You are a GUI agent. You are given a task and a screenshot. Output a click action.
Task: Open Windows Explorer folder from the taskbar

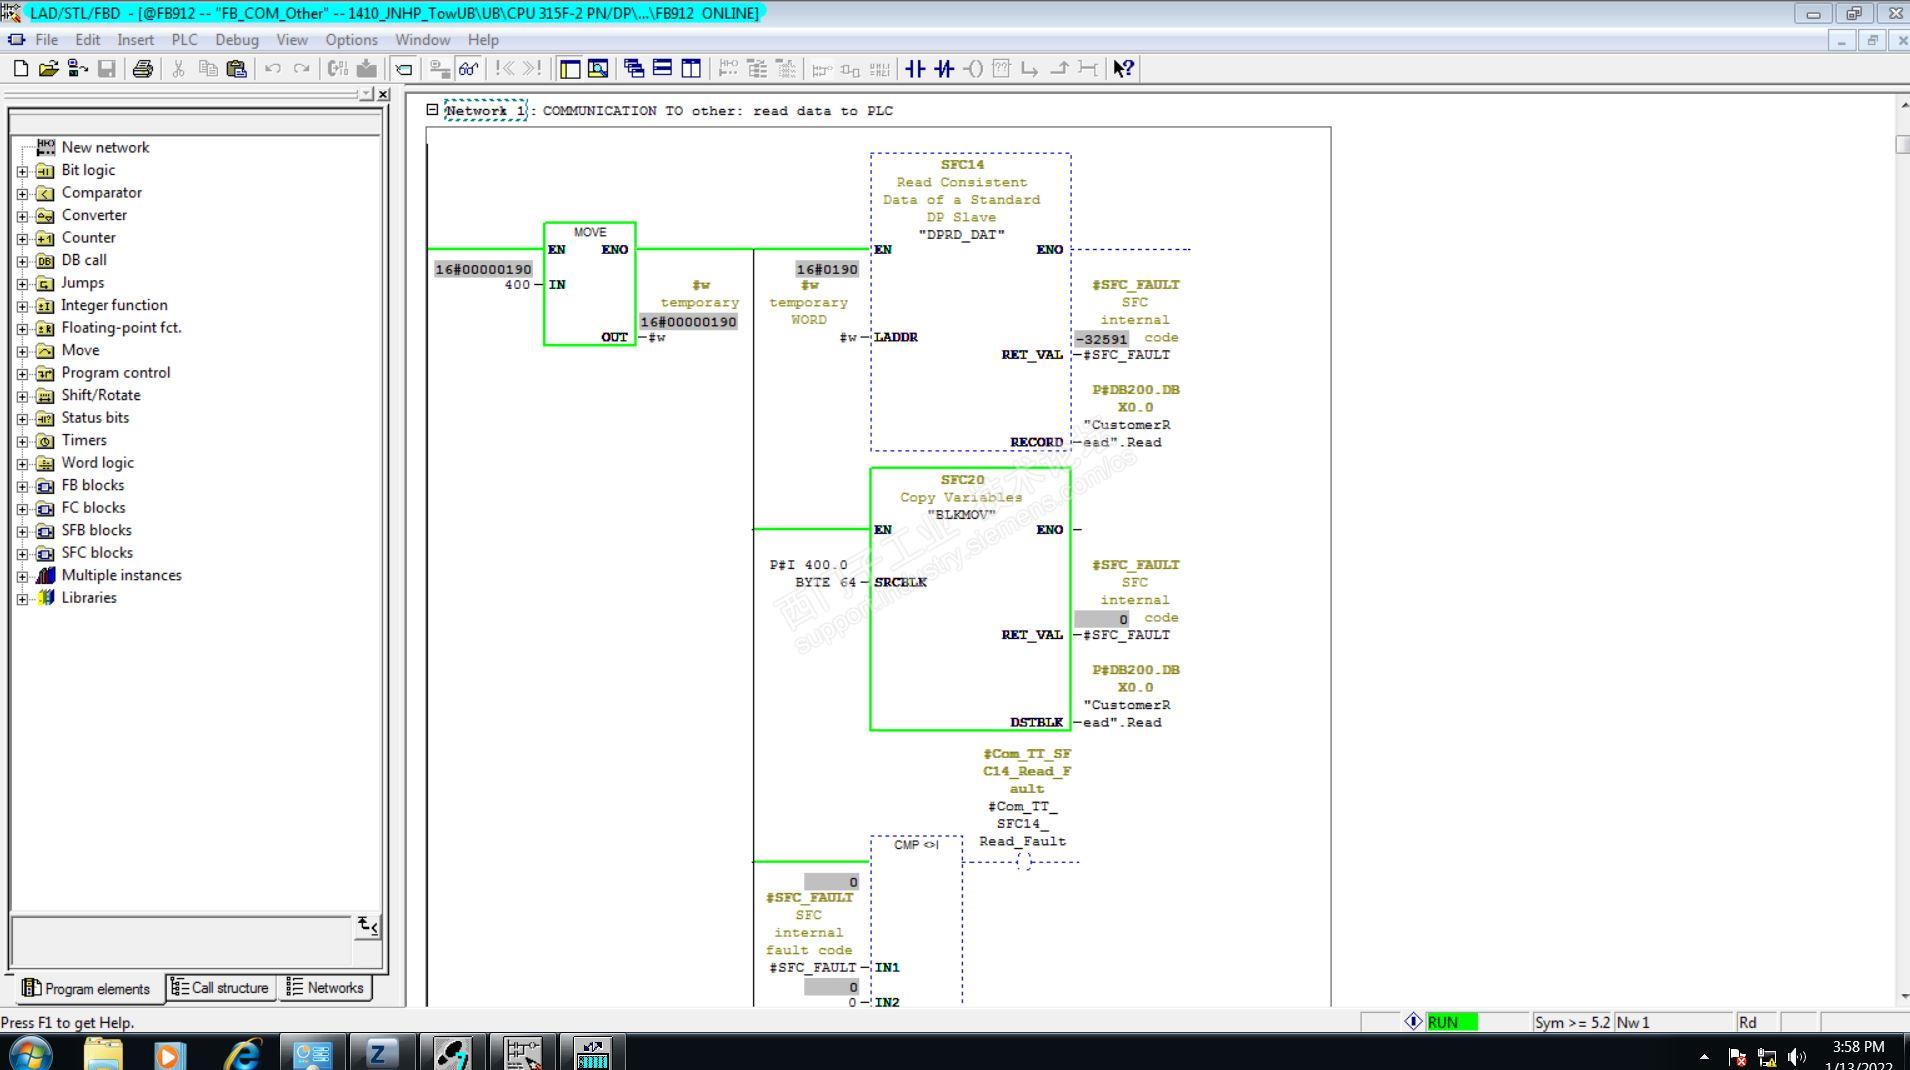pos(103,1054)
